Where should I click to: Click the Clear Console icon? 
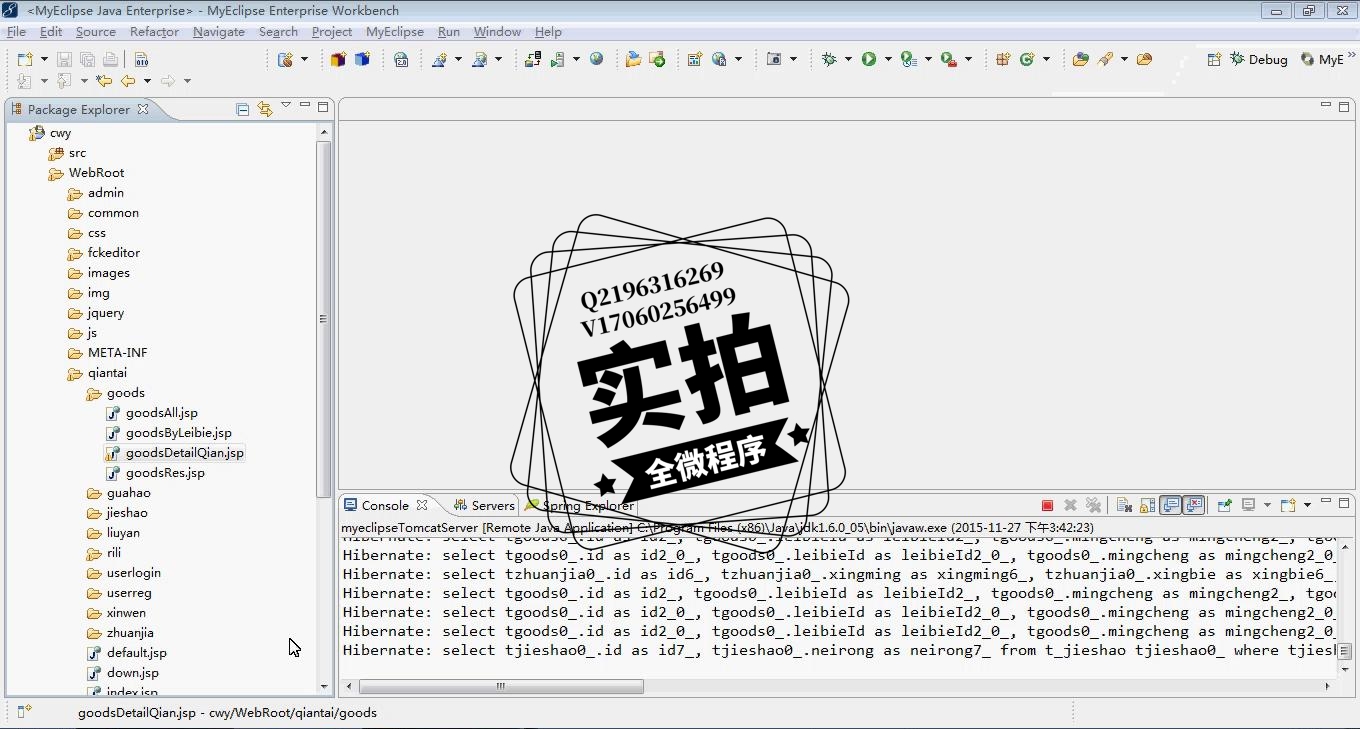click(1124, 505)
